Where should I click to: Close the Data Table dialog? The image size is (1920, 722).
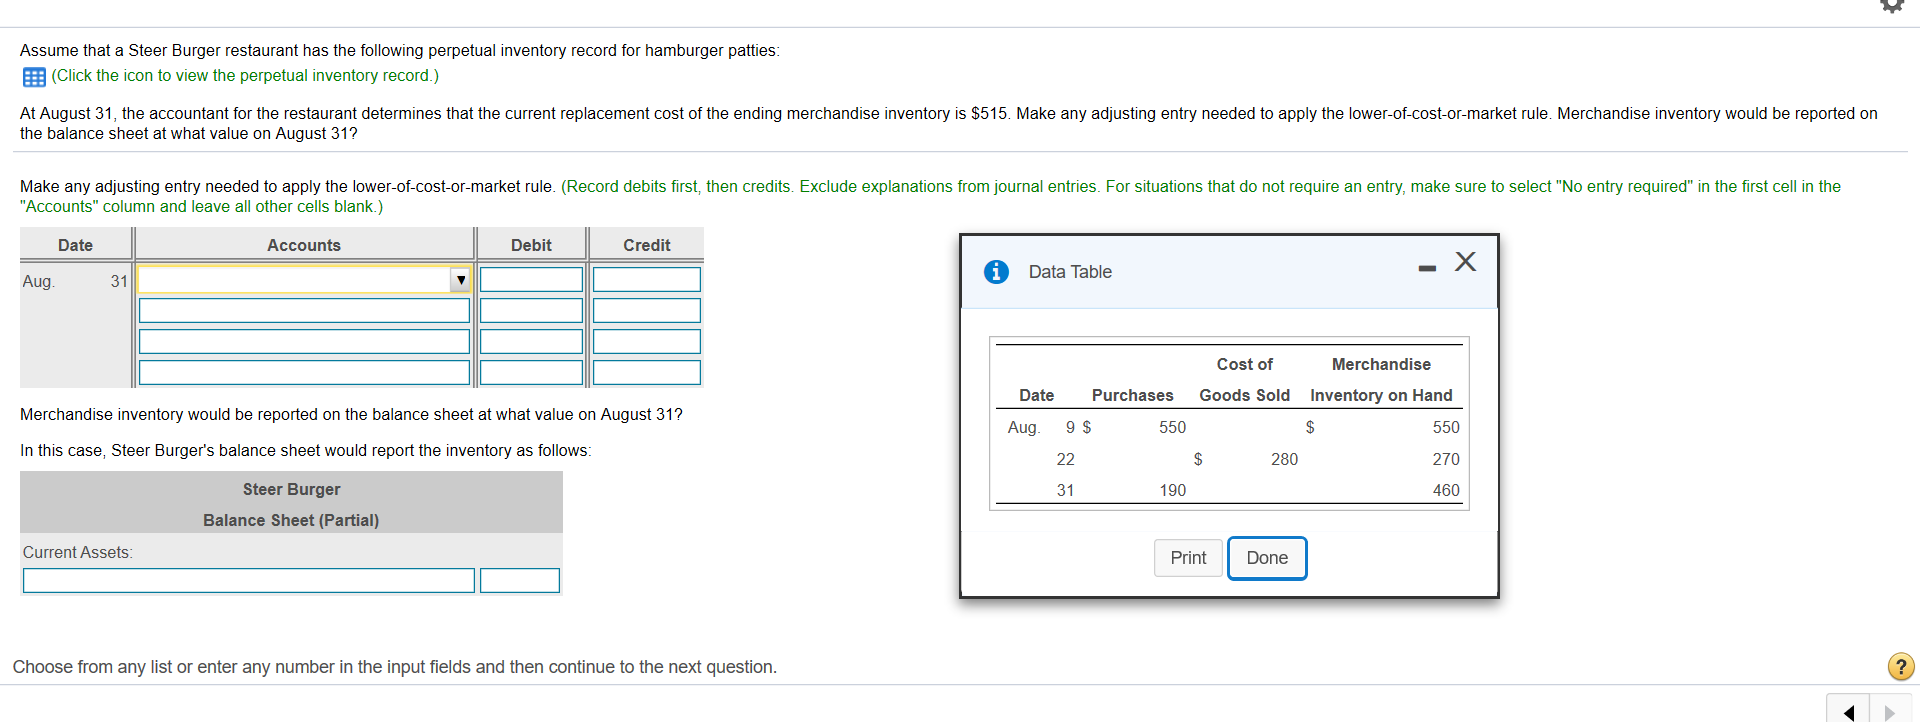tap(1465, 262)
